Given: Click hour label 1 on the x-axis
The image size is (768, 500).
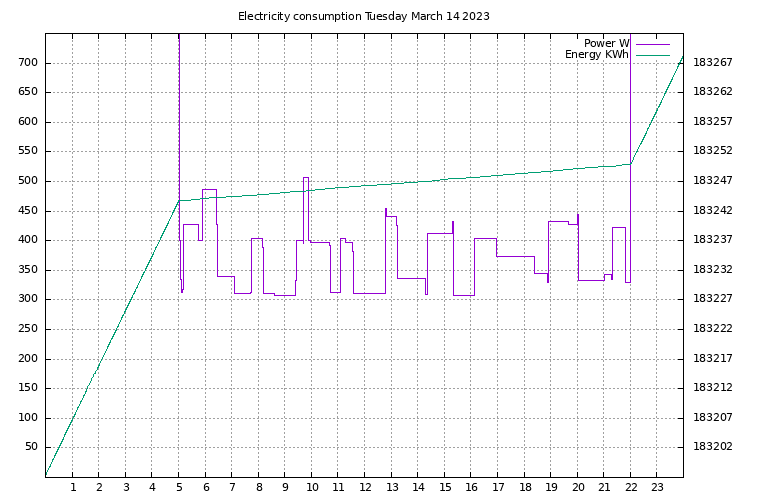Looking at the screenshot, I should pyautogui.click(x=73, y=487).
